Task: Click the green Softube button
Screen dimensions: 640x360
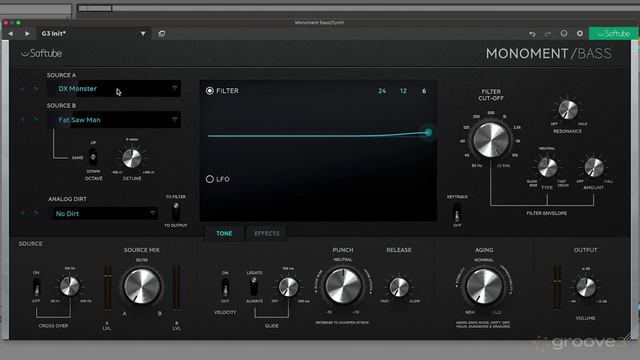Action: [613, 33]
